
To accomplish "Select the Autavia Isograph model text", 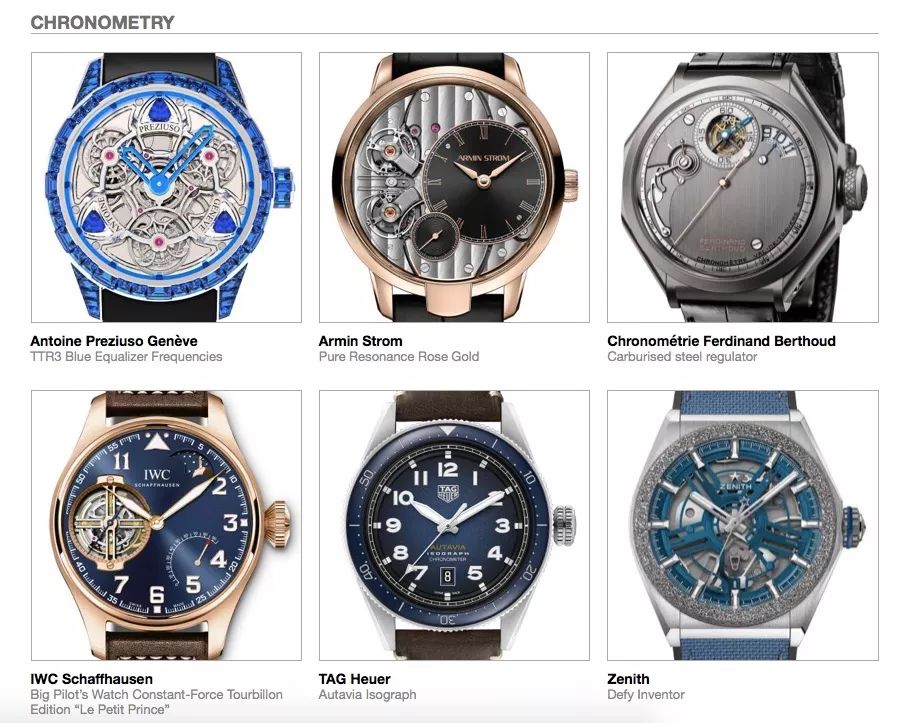I will point(367,695).
